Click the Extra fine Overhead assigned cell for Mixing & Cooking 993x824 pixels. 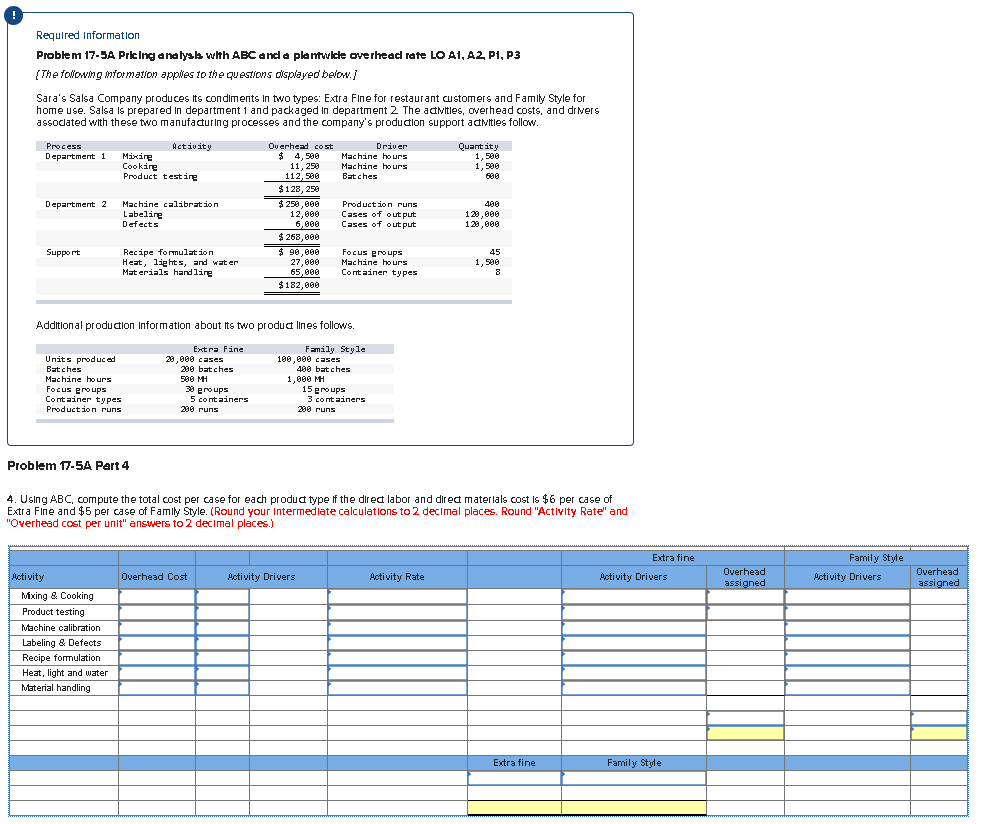[743, 596]
